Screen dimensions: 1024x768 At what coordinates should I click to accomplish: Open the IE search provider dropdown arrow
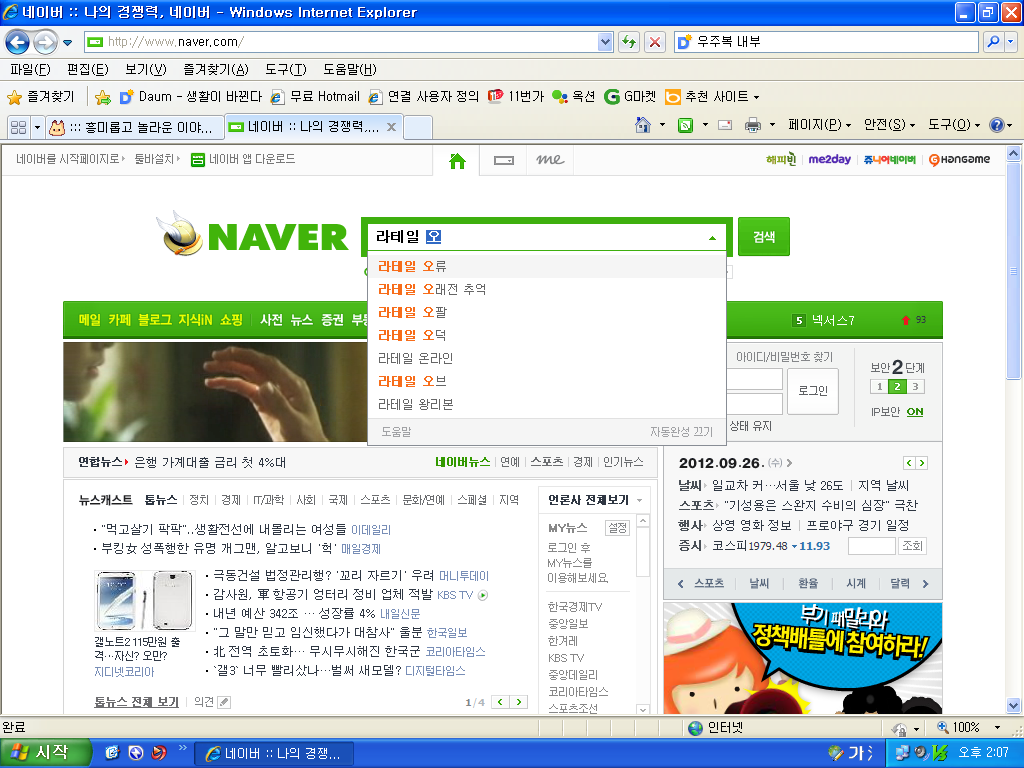(x=1010, y=42)
